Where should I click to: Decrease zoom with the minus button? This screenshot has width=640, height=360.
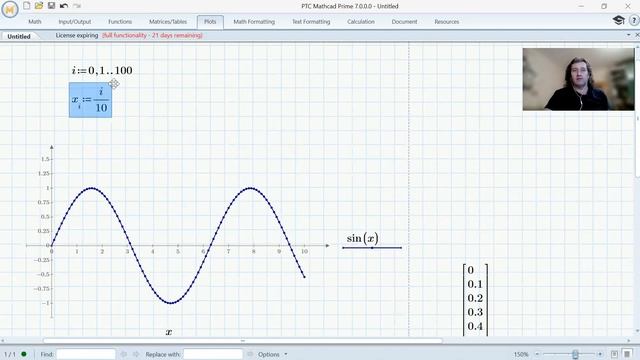[x=537, y=354]
